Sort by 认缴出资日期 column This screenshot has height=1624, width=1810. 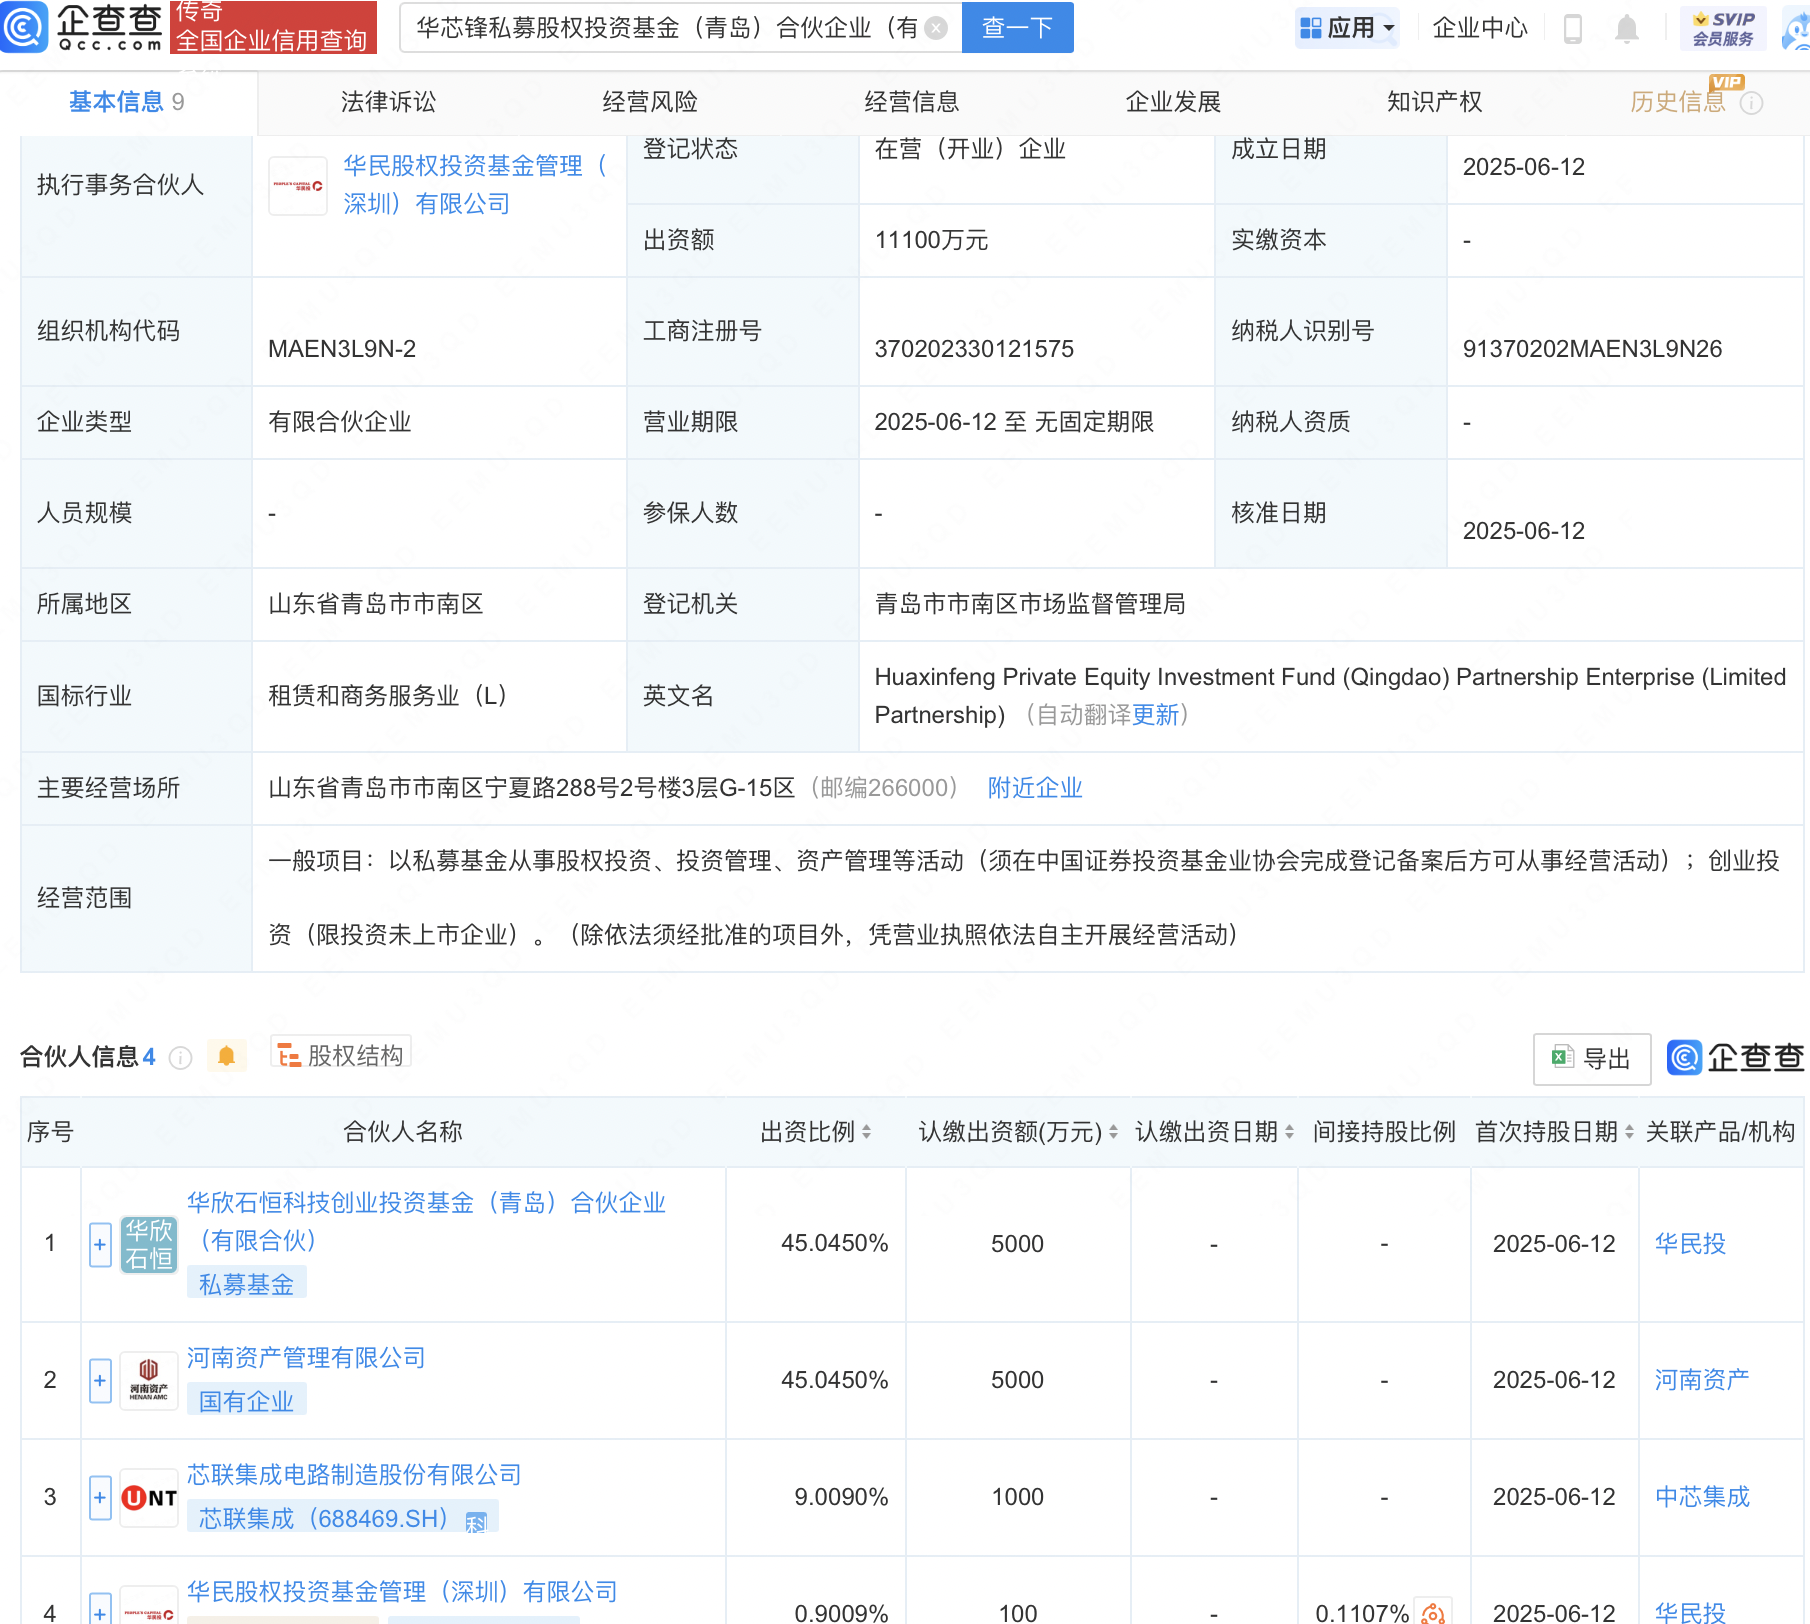pyautogui.click(x=1289, y=1132)
